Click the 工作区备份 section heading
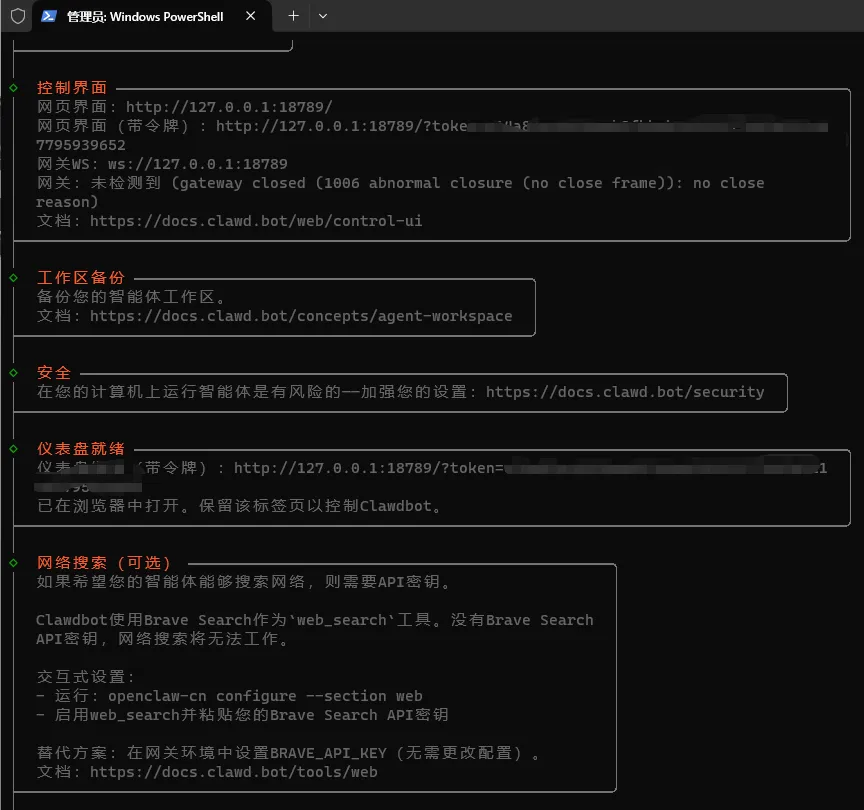Viewport: 864px width, 810px height. click(81, 278)
